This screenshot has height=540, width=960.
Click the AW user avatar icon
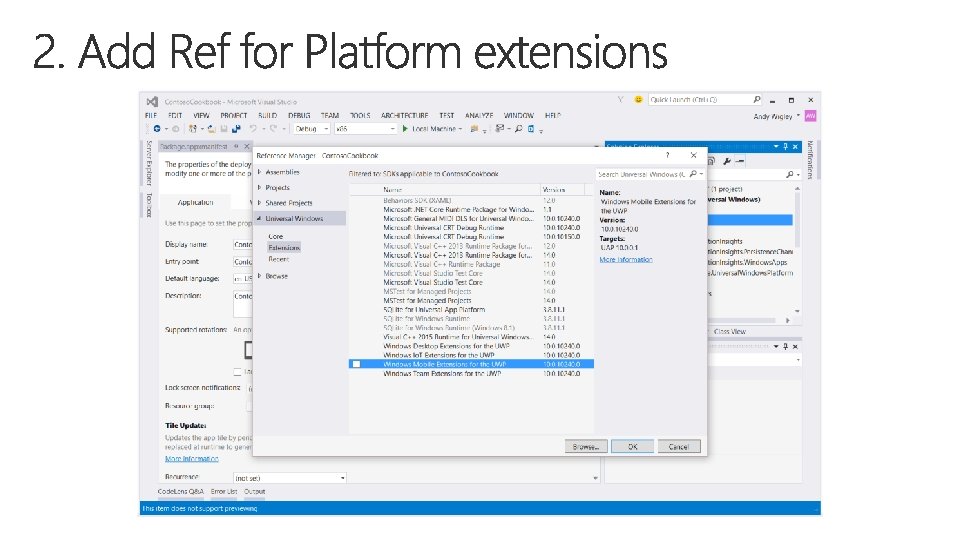810,116
